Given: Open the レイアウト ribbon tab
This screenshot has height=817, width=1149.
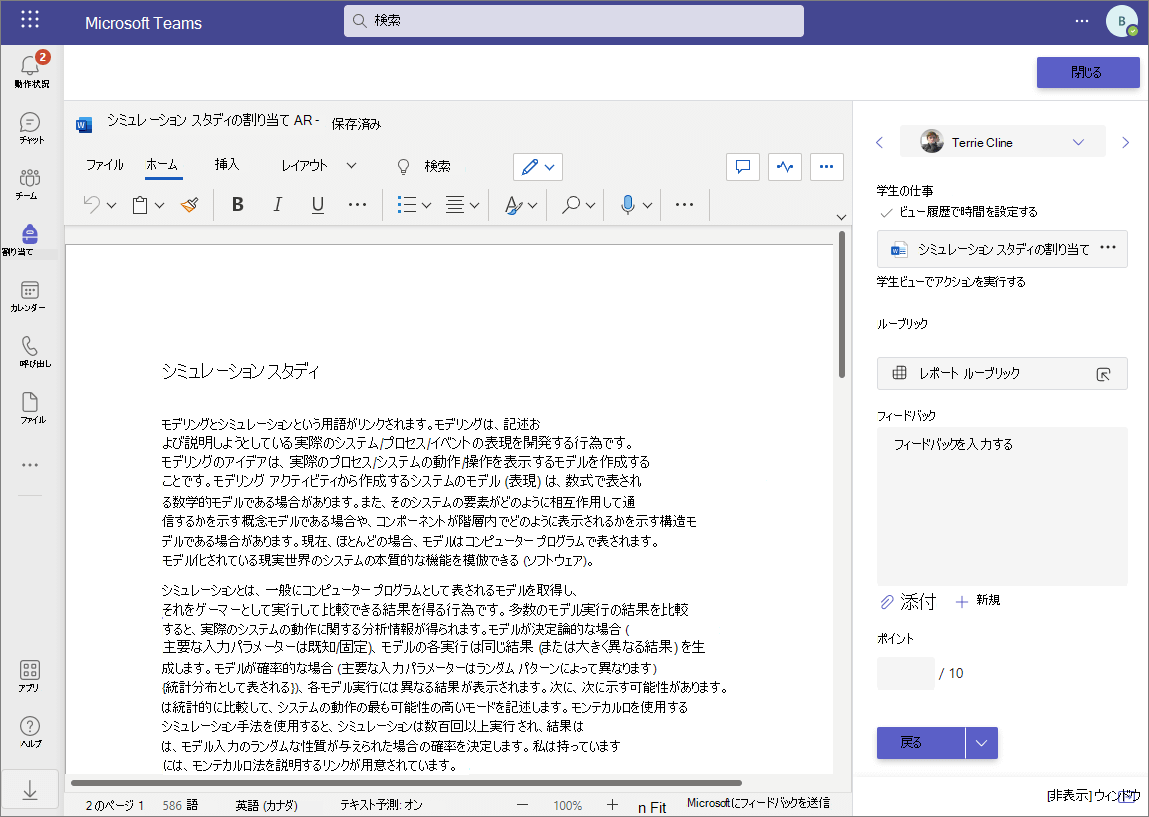Looking at the screenshot, I should click(x=304, y=166).
